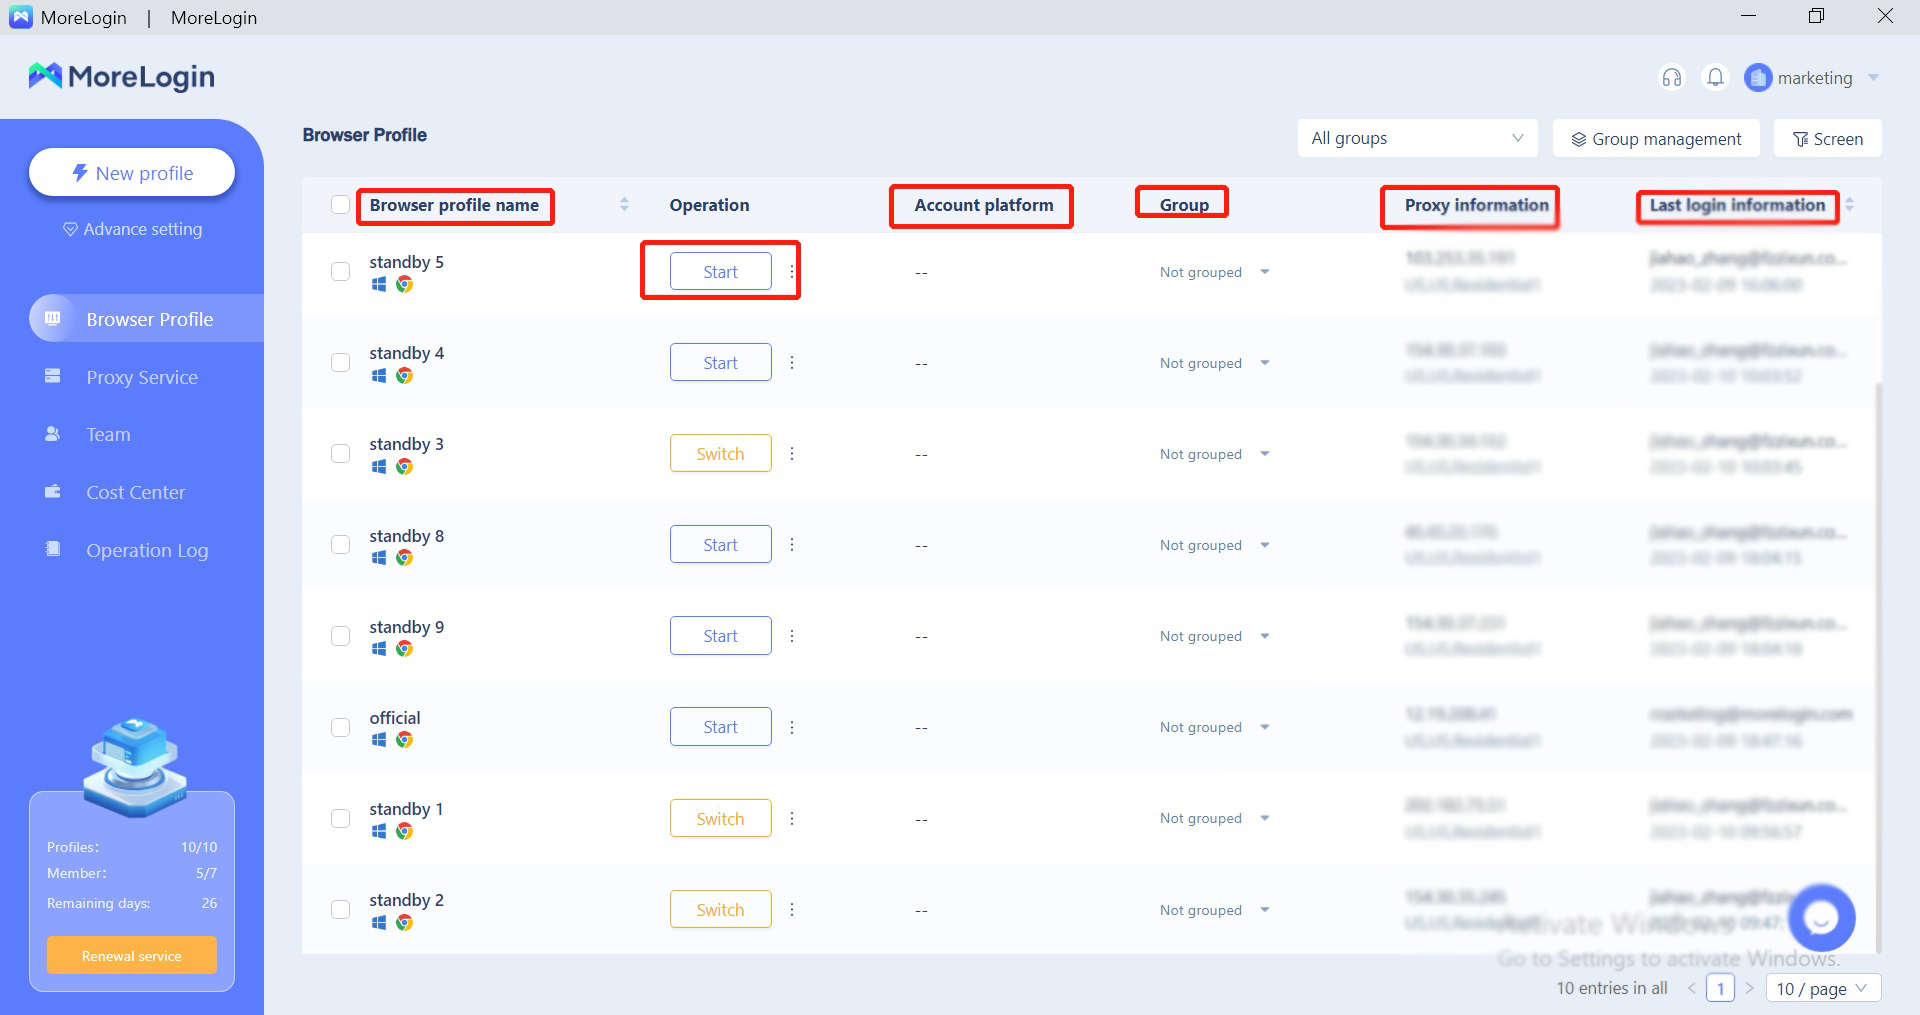Switch to the standby 2 profile

720,910
